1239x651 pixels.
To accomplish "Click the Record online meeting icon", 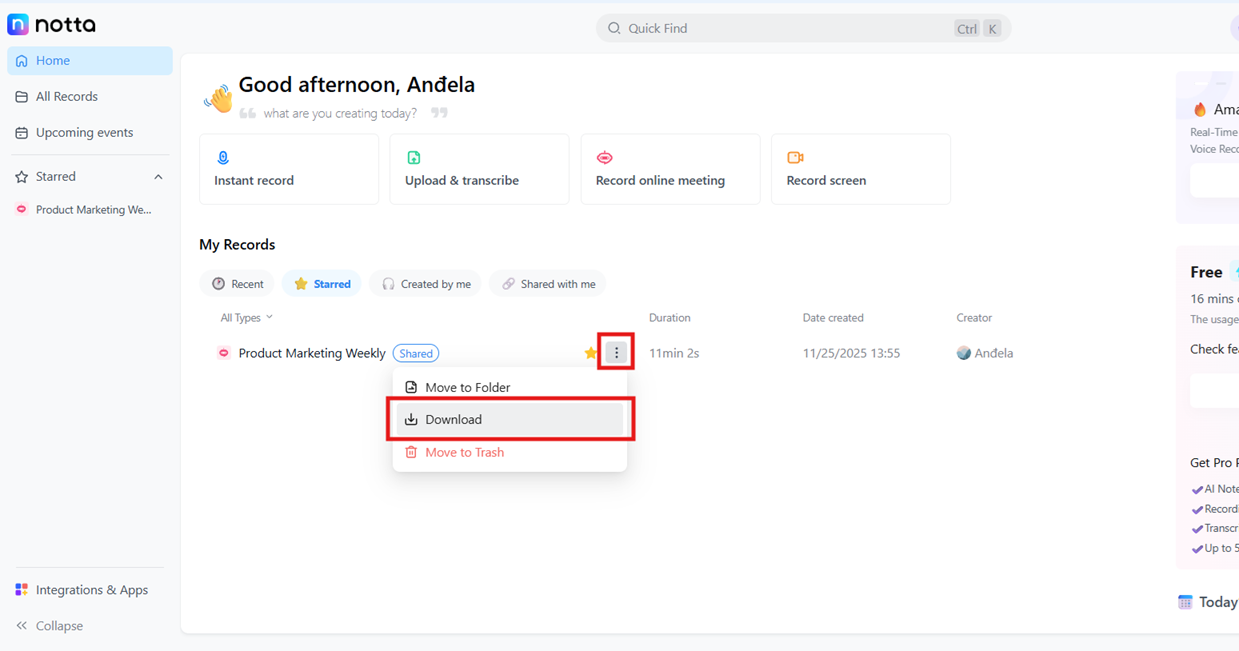I will pos(604,158).
